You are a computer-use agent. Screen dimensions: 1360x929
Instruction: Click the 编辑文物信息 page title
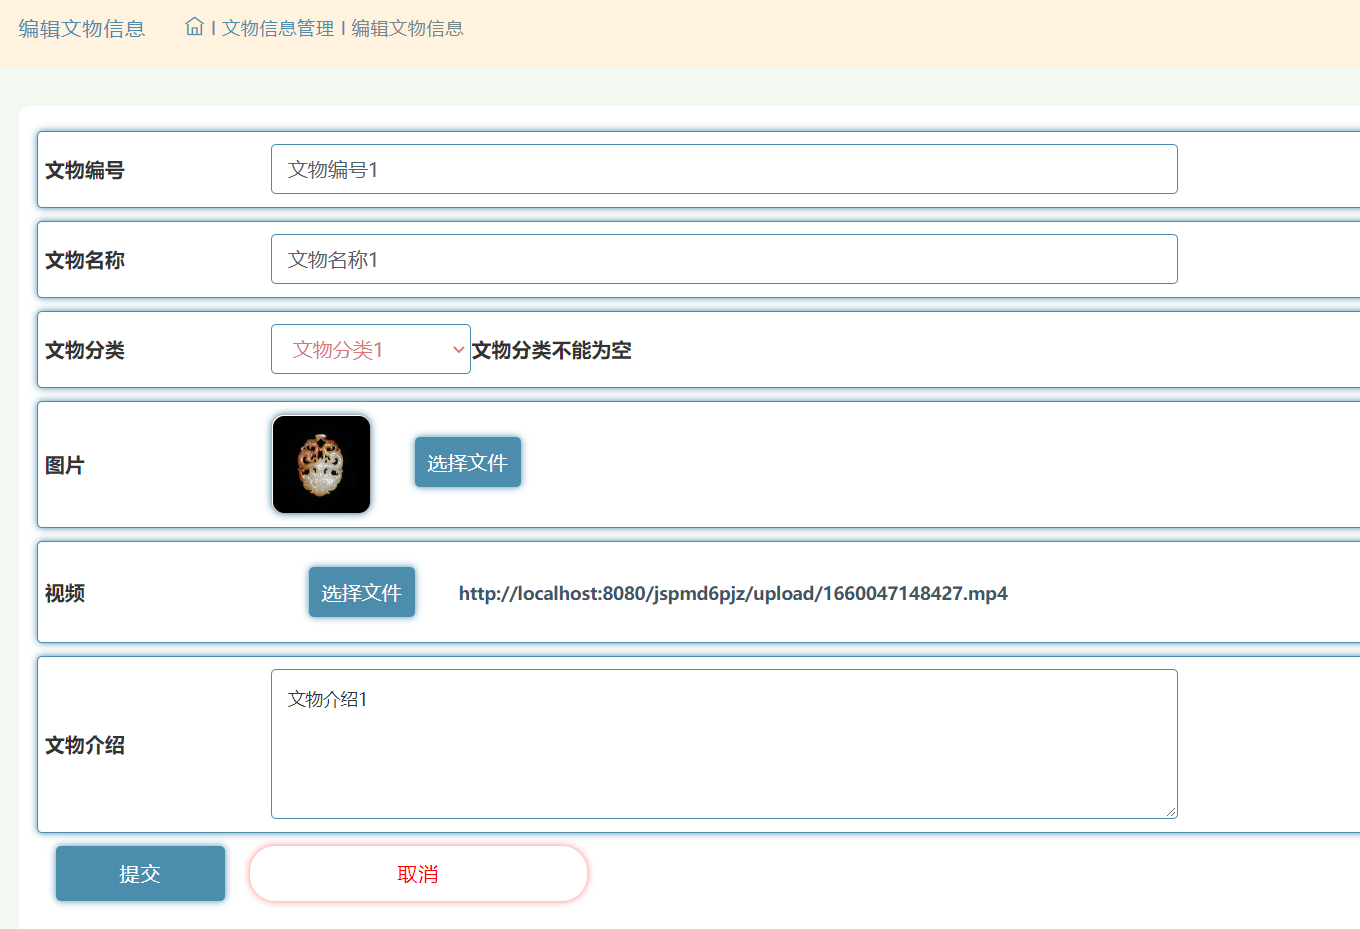(80, 29)
